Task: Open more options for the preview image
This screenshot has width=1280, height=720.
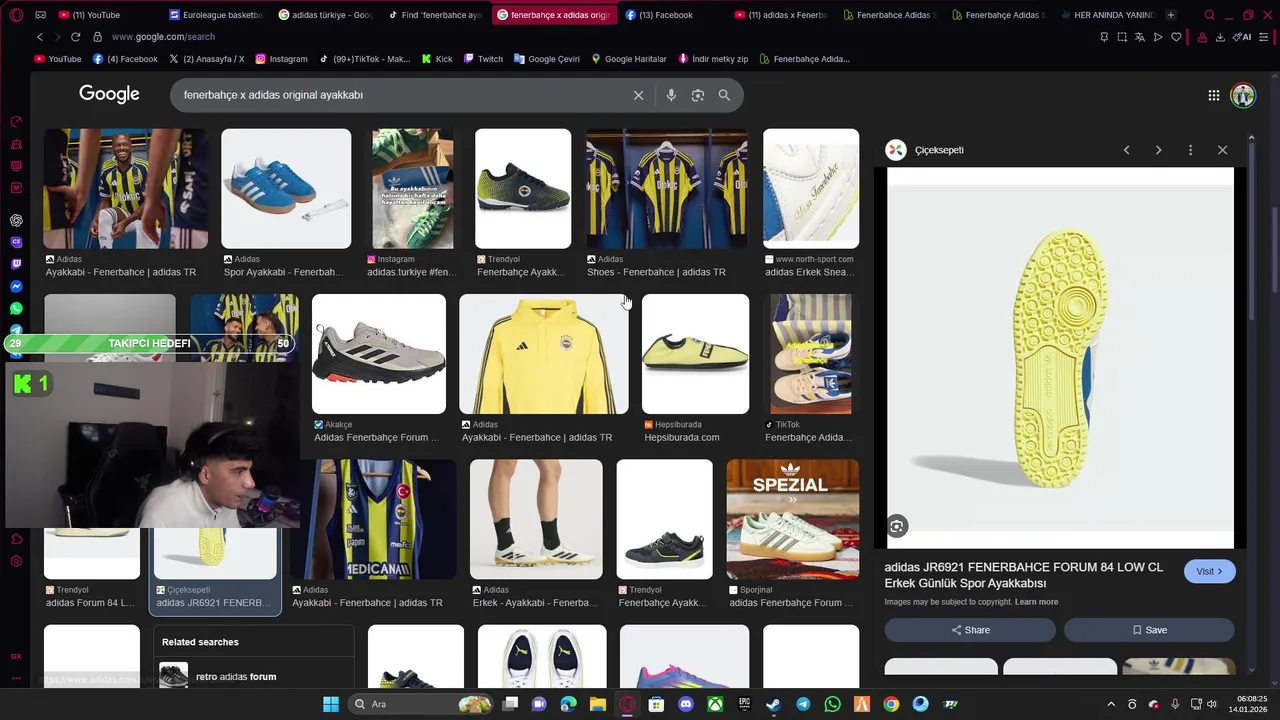Action: click(1190, 150)
